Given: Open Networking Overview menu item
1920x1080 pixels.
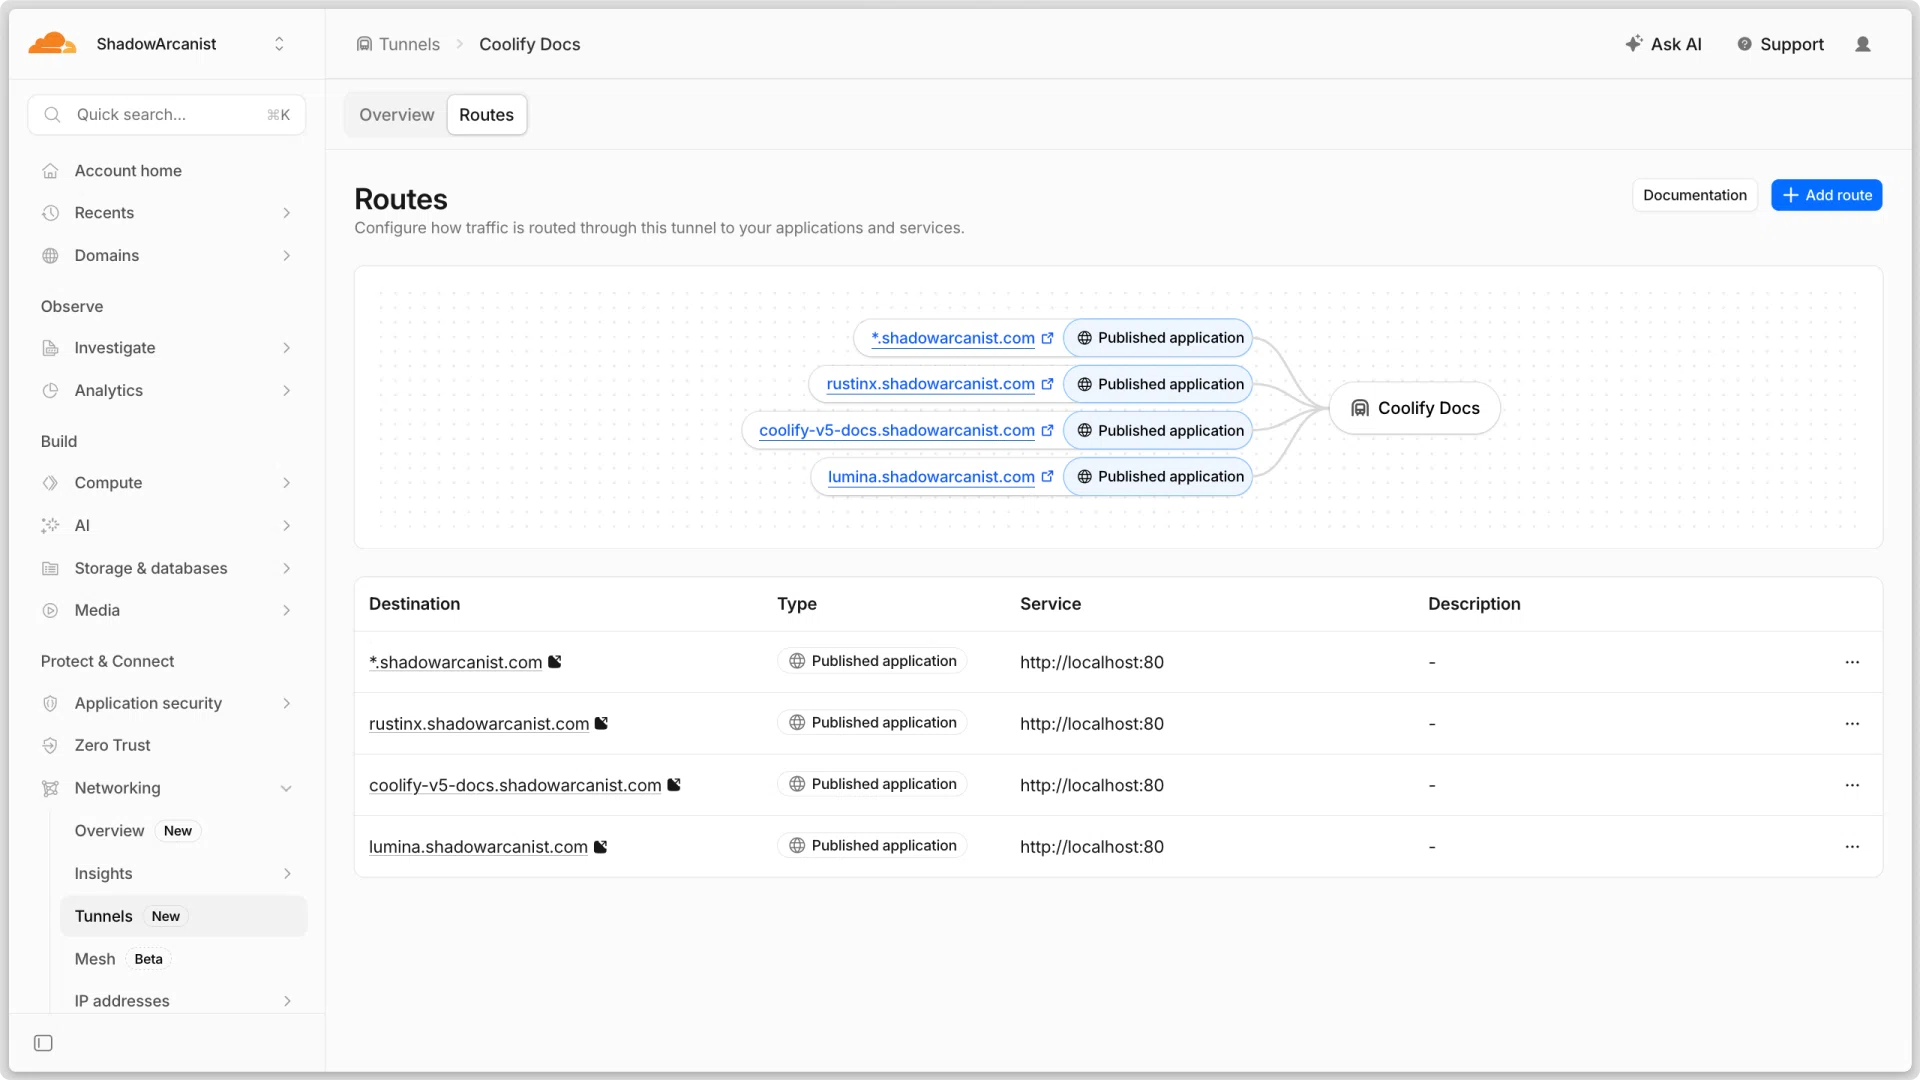Looking at the screenshot, I should click(x=183, y=831).
